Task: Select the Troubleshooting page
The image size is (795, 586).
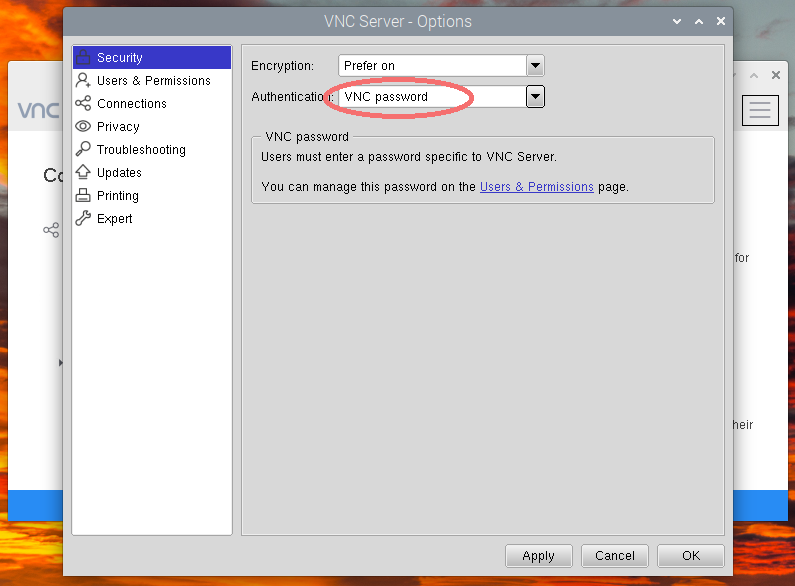Action: [152, 149]
